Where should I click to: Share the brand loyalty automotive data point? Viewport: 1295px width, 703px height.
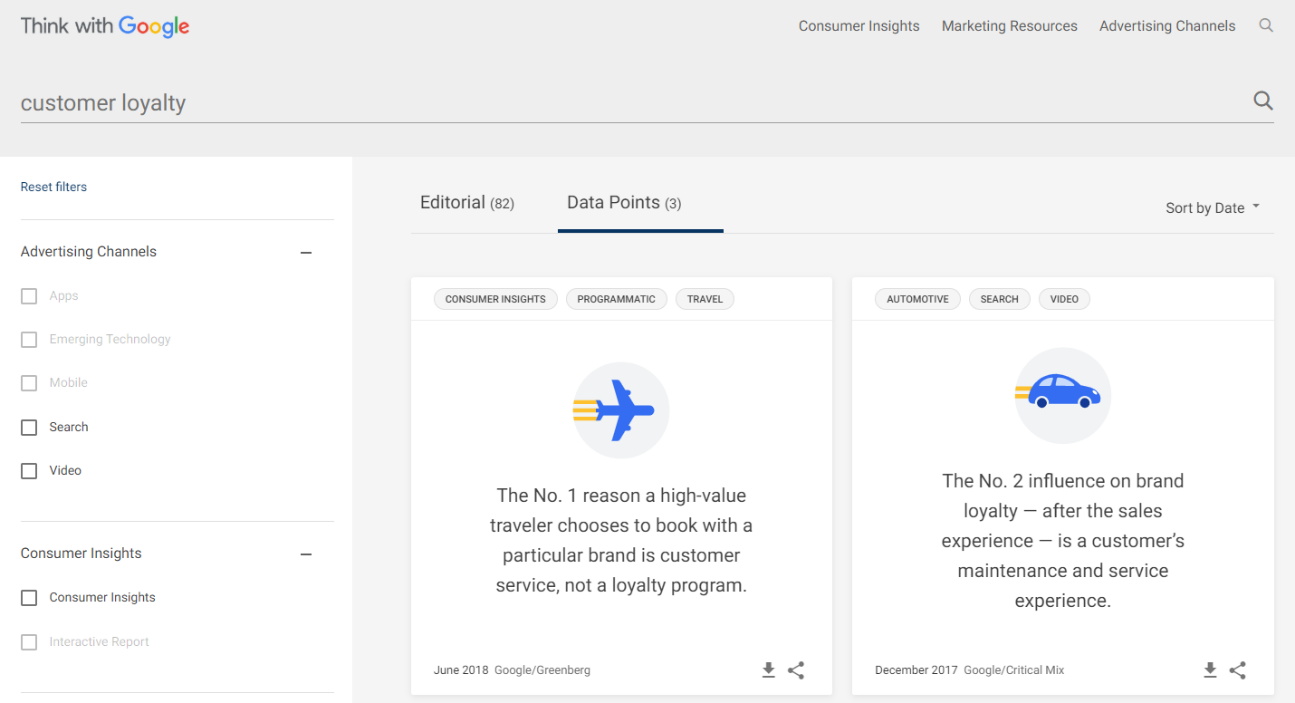[x=1237, y=670]
